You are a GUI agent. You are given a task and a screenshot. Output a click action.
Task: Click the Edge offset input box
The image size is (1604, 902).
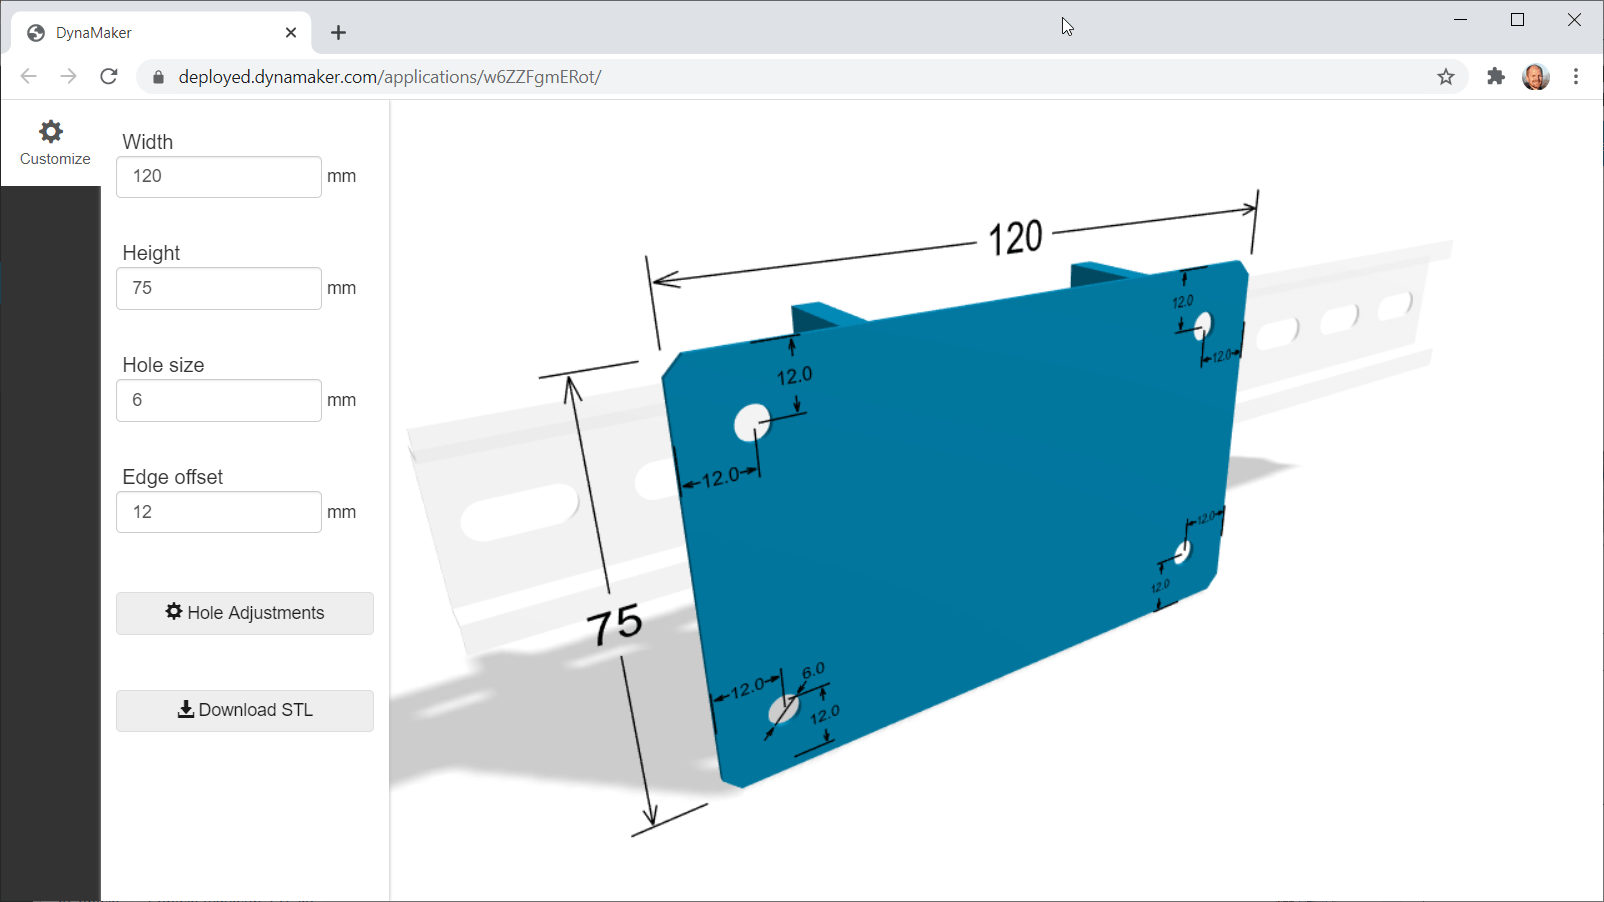click(x=218, y=511)
